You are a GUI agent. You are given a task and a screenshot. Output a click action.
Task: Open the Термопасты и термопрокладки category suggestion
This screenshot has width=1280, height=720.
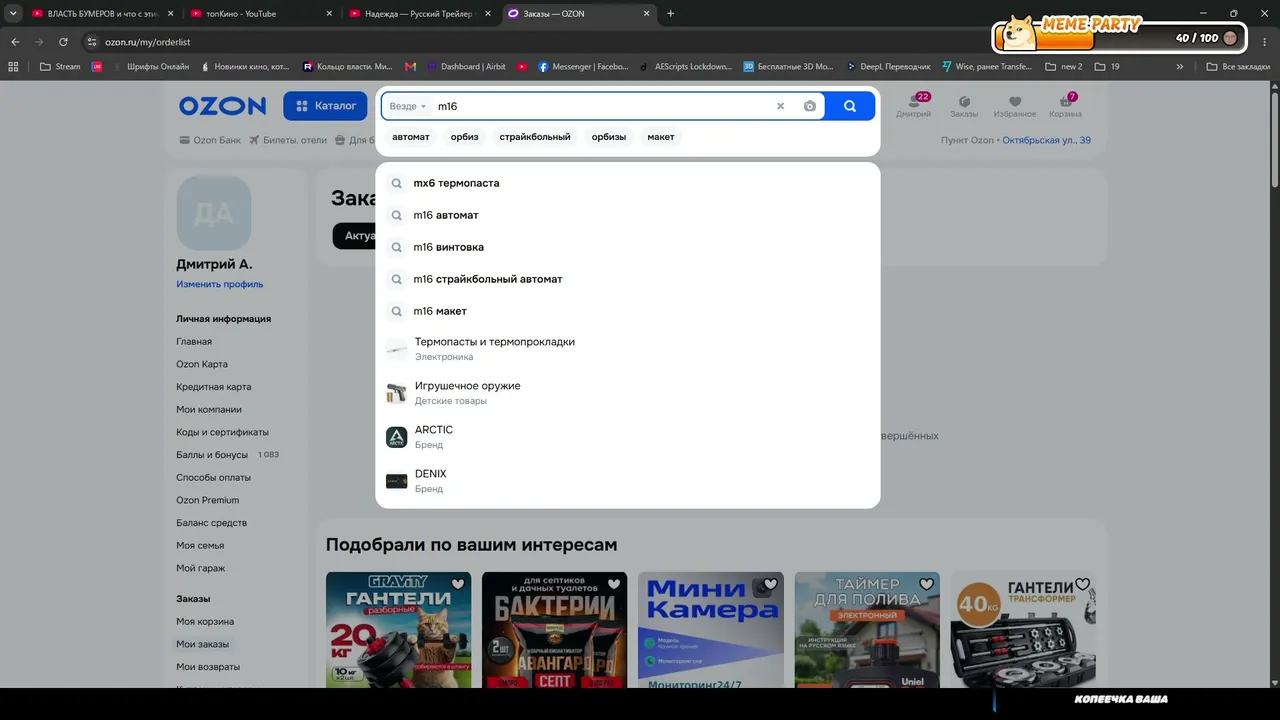[628, 348]
